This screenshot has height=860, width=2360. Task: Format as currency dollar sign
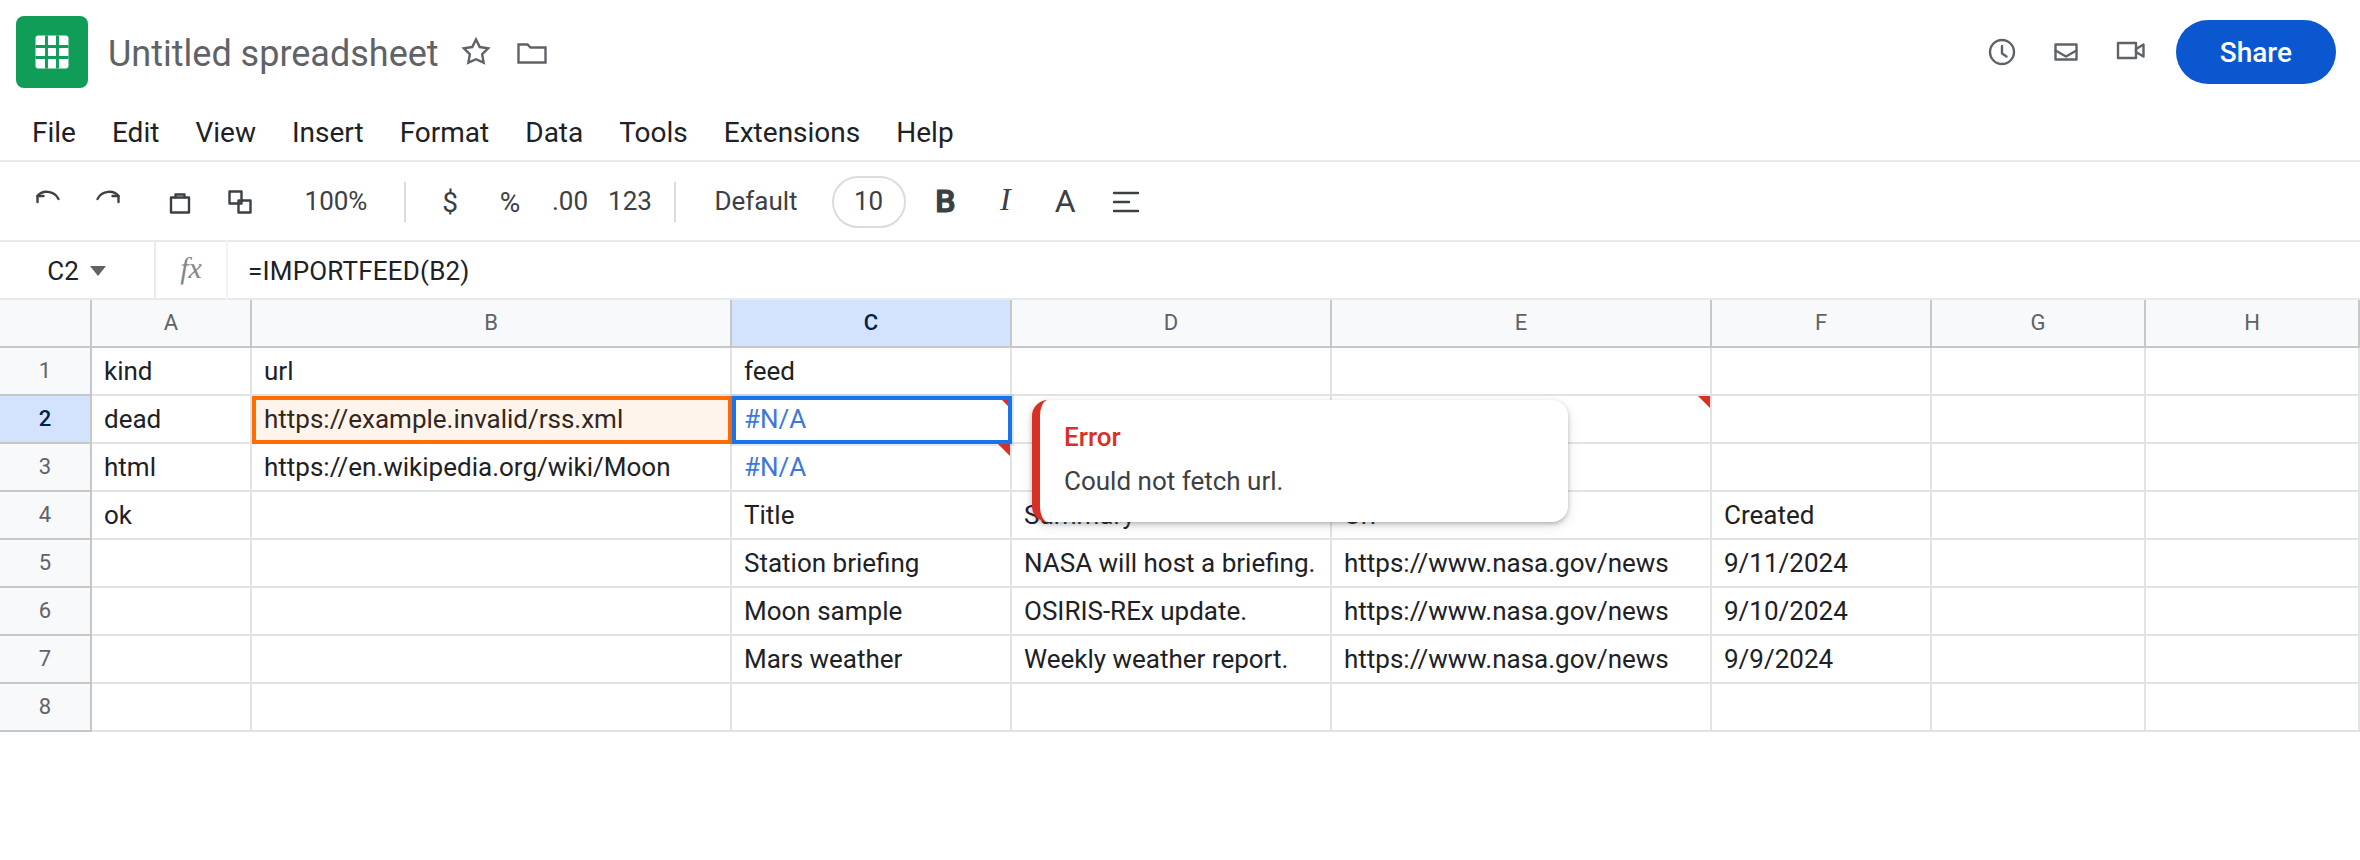pos(450,202)
